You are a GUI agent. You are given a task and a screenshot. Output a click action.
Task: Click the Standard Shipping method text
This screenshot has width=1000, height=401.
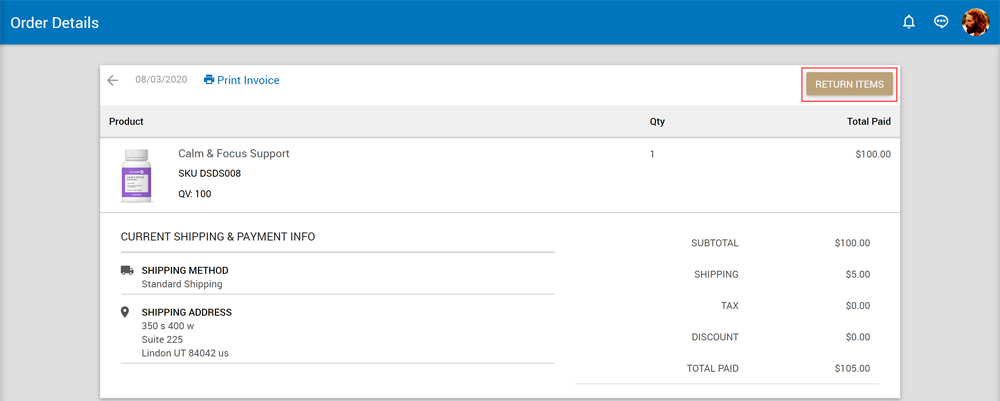pyautogui.click(x=182, y=284)
